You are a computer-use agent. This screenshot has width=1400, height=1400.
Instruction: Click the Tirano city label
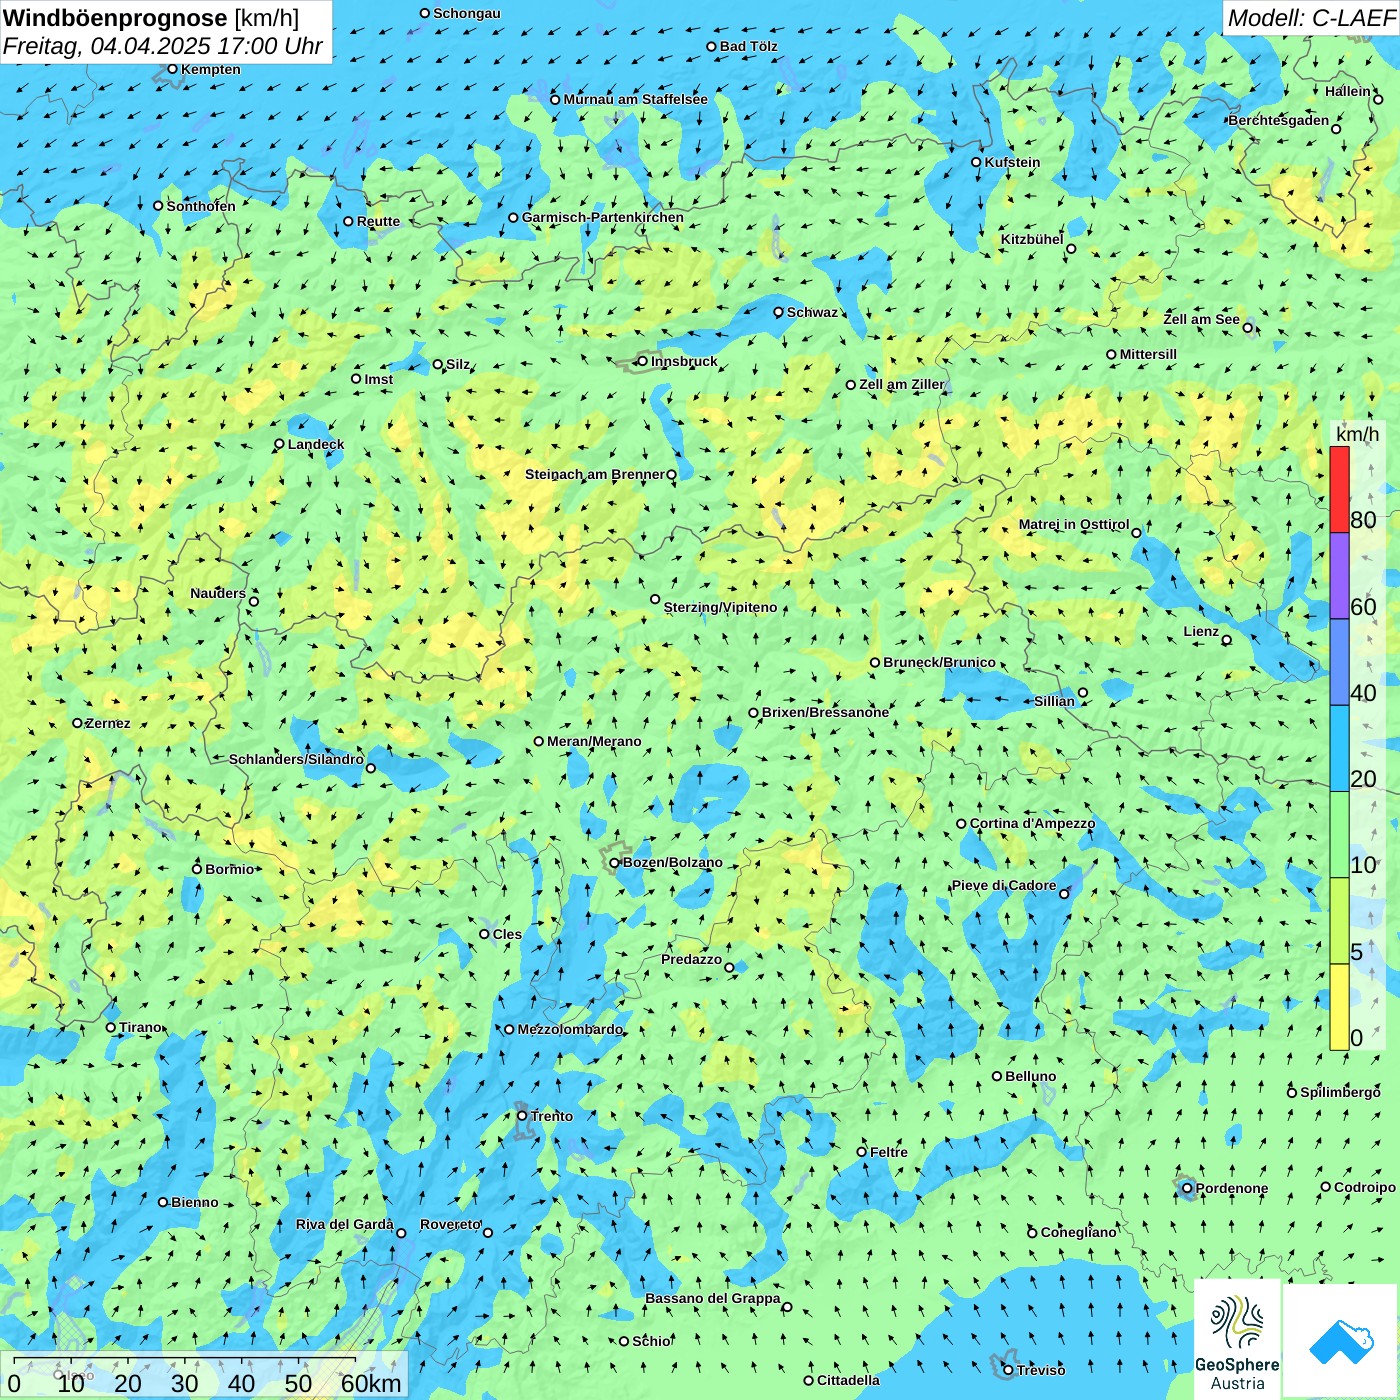[x=140, y=1027]
